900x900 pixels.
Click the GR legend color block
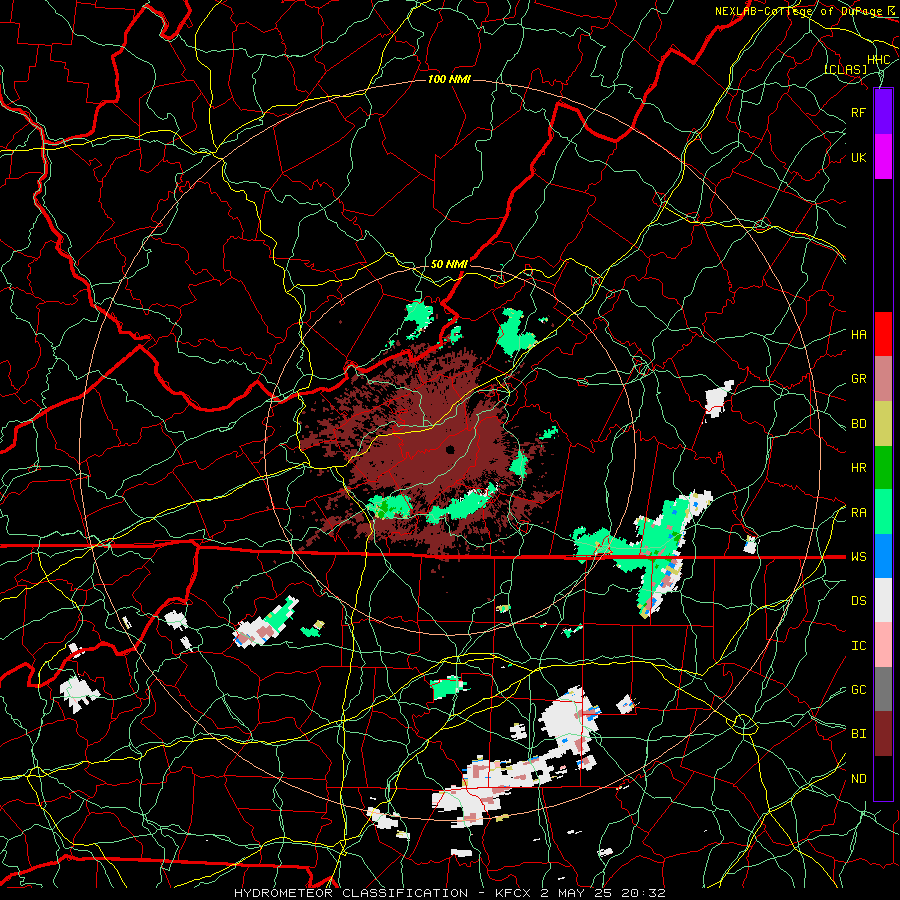point(883,379)
